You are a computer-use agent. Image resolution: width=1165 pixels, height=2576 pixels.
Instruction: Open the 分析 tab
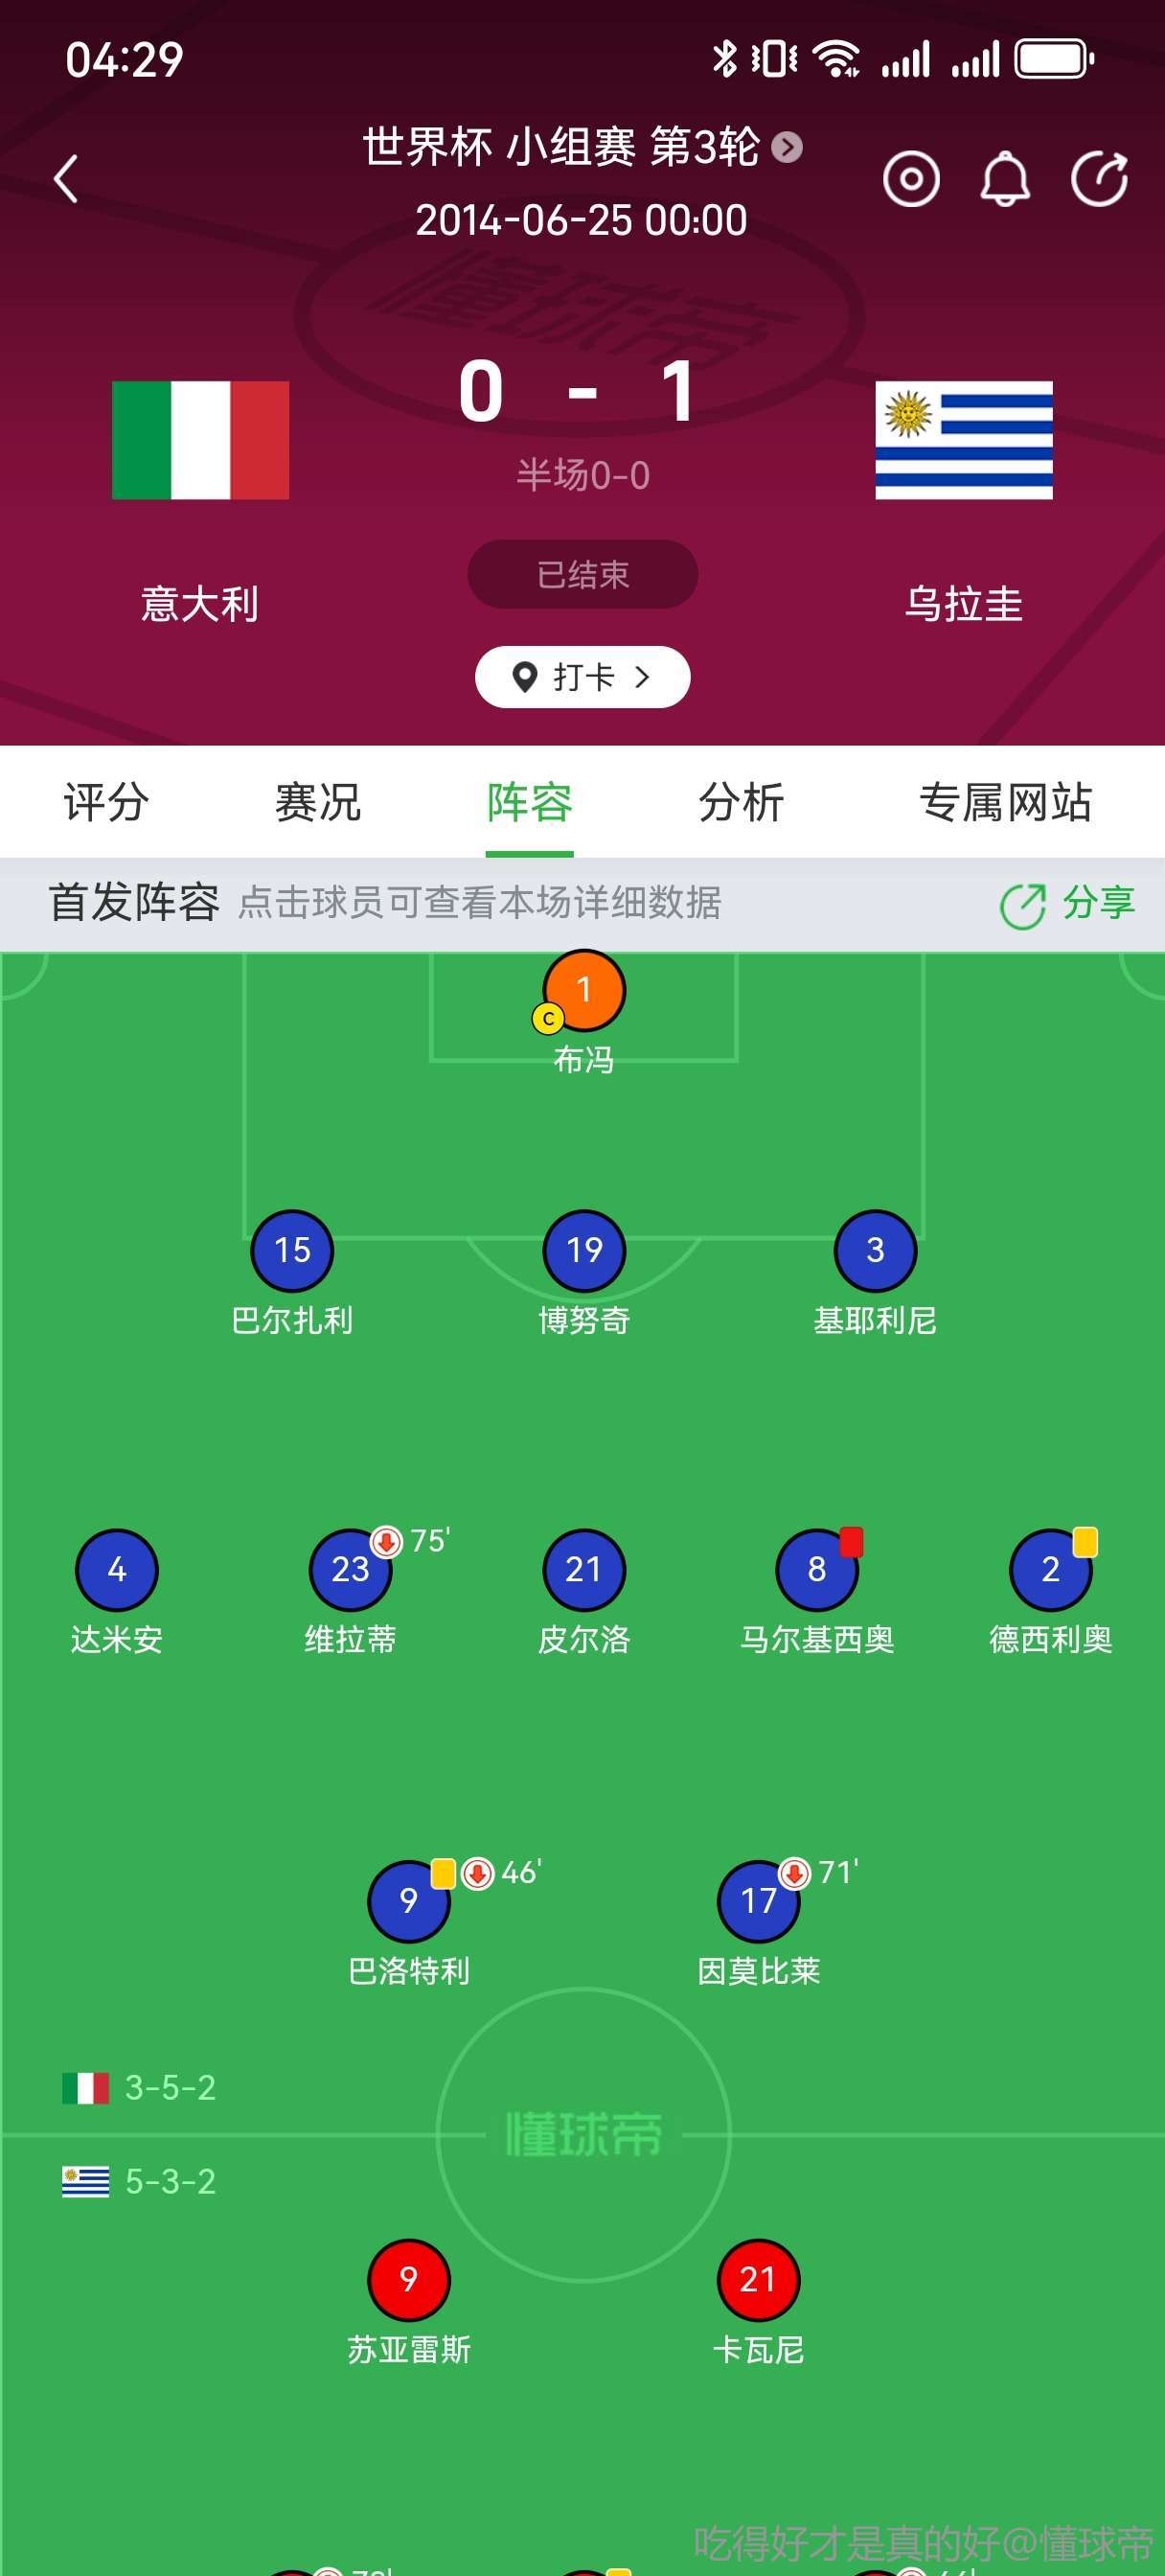[741, 802]
